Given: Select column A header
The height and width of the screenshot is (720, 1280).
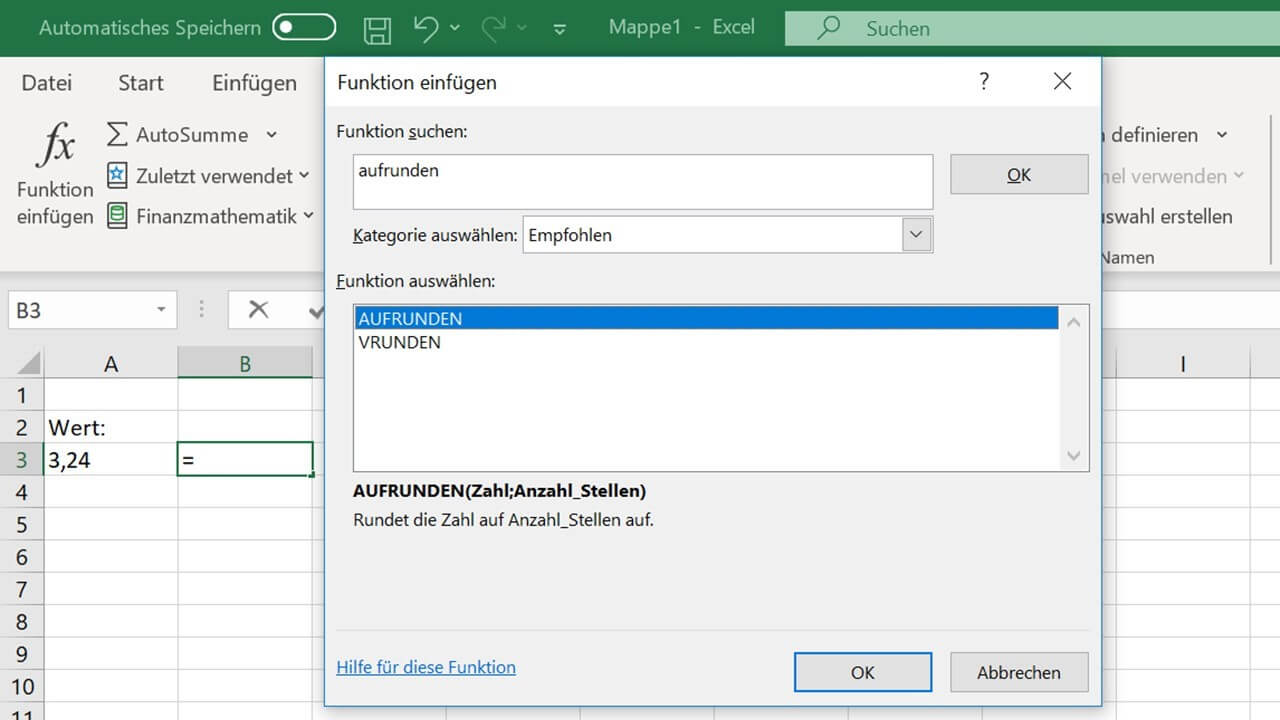Looking at the screenshot, I should click(x=111, y=364).
